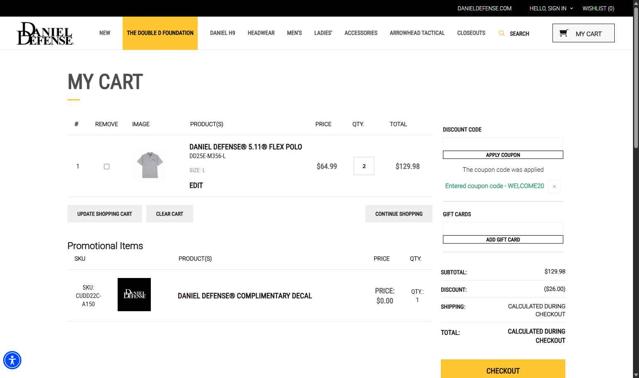Open the Ladies' menu
Screen dimensions: 639x378
coord(323,33)
